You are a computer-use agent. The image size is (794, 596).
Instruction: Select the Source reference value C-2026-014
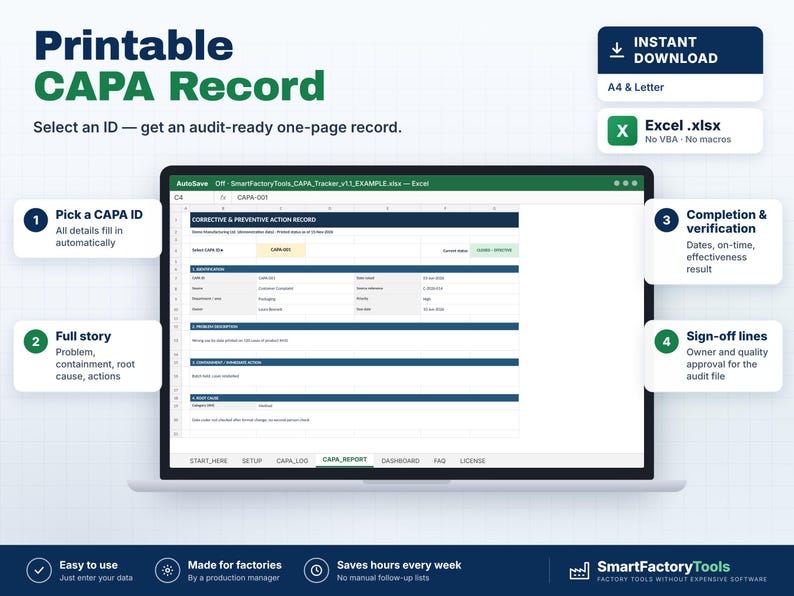[469, 289]
